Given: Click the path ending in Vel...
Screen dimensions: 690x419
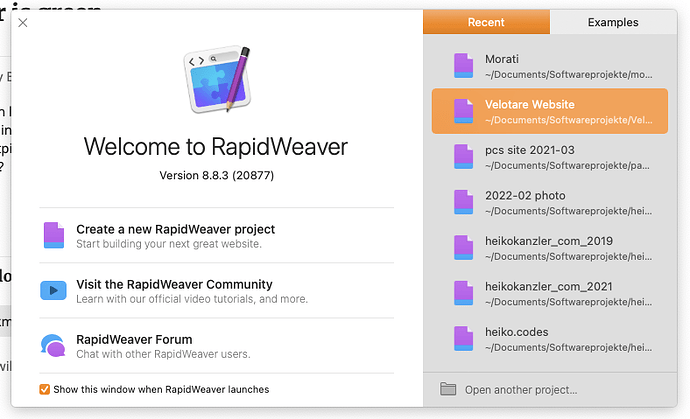Looking at the screenshot, I should pyautogui.click(x=569, y=120).
